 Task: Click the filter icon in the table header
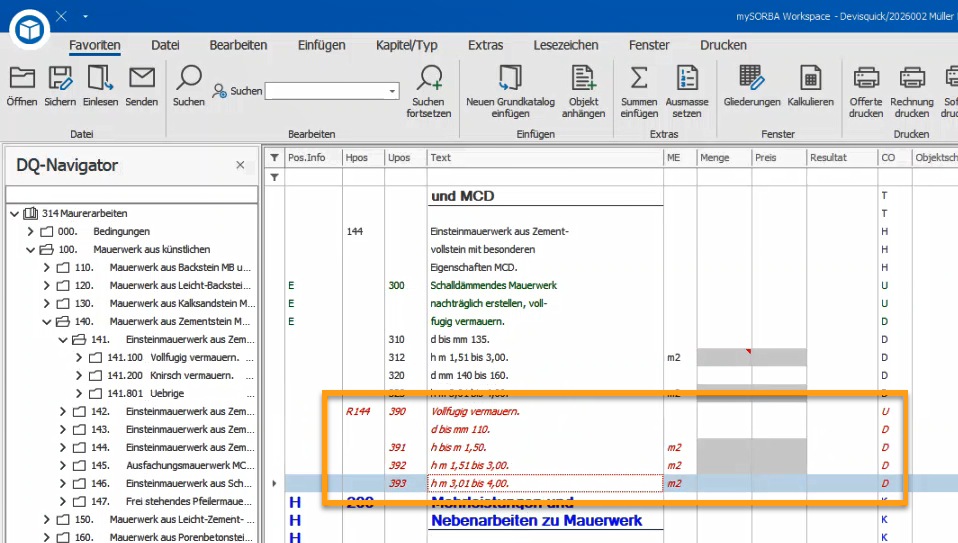(x=274, y=158)
